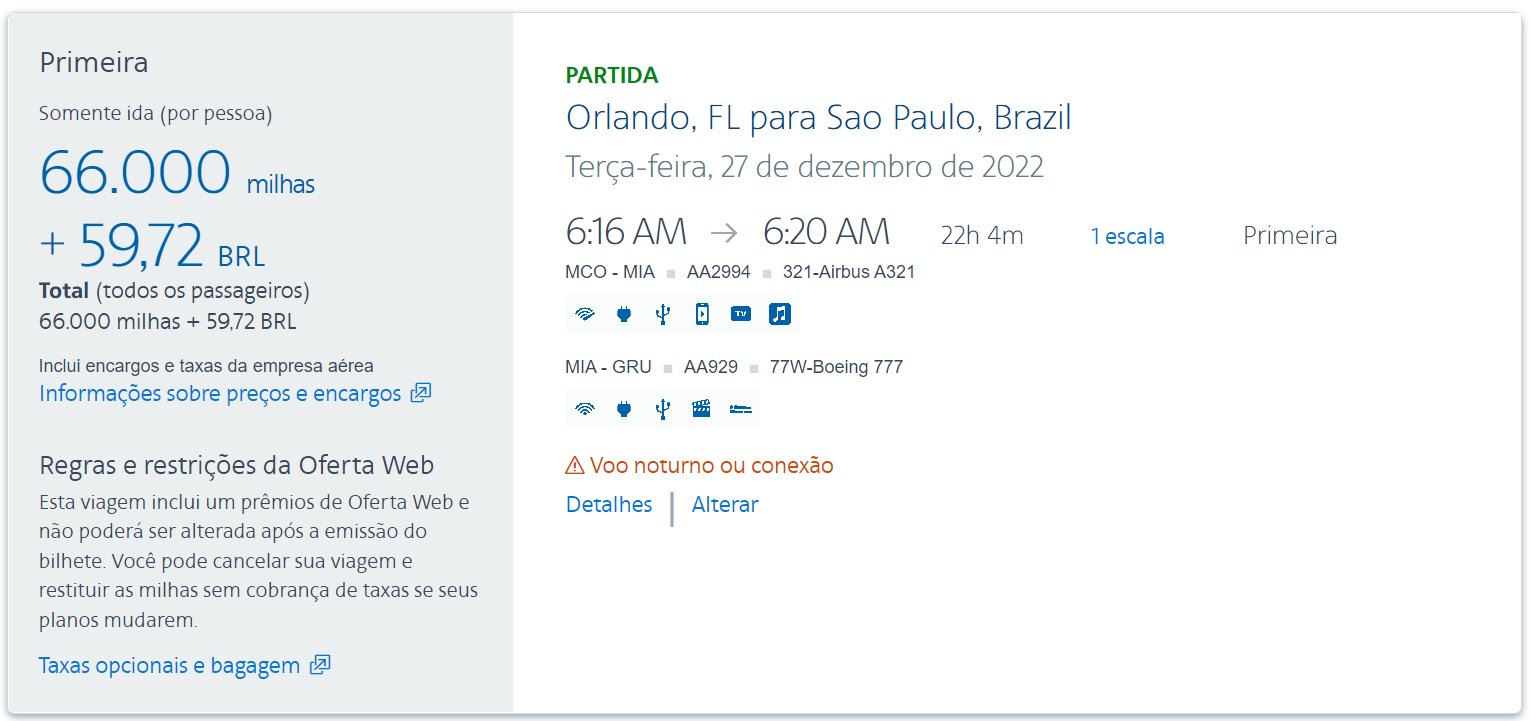Click the USB icon on the MIA - GRU leg

(662, 408)
